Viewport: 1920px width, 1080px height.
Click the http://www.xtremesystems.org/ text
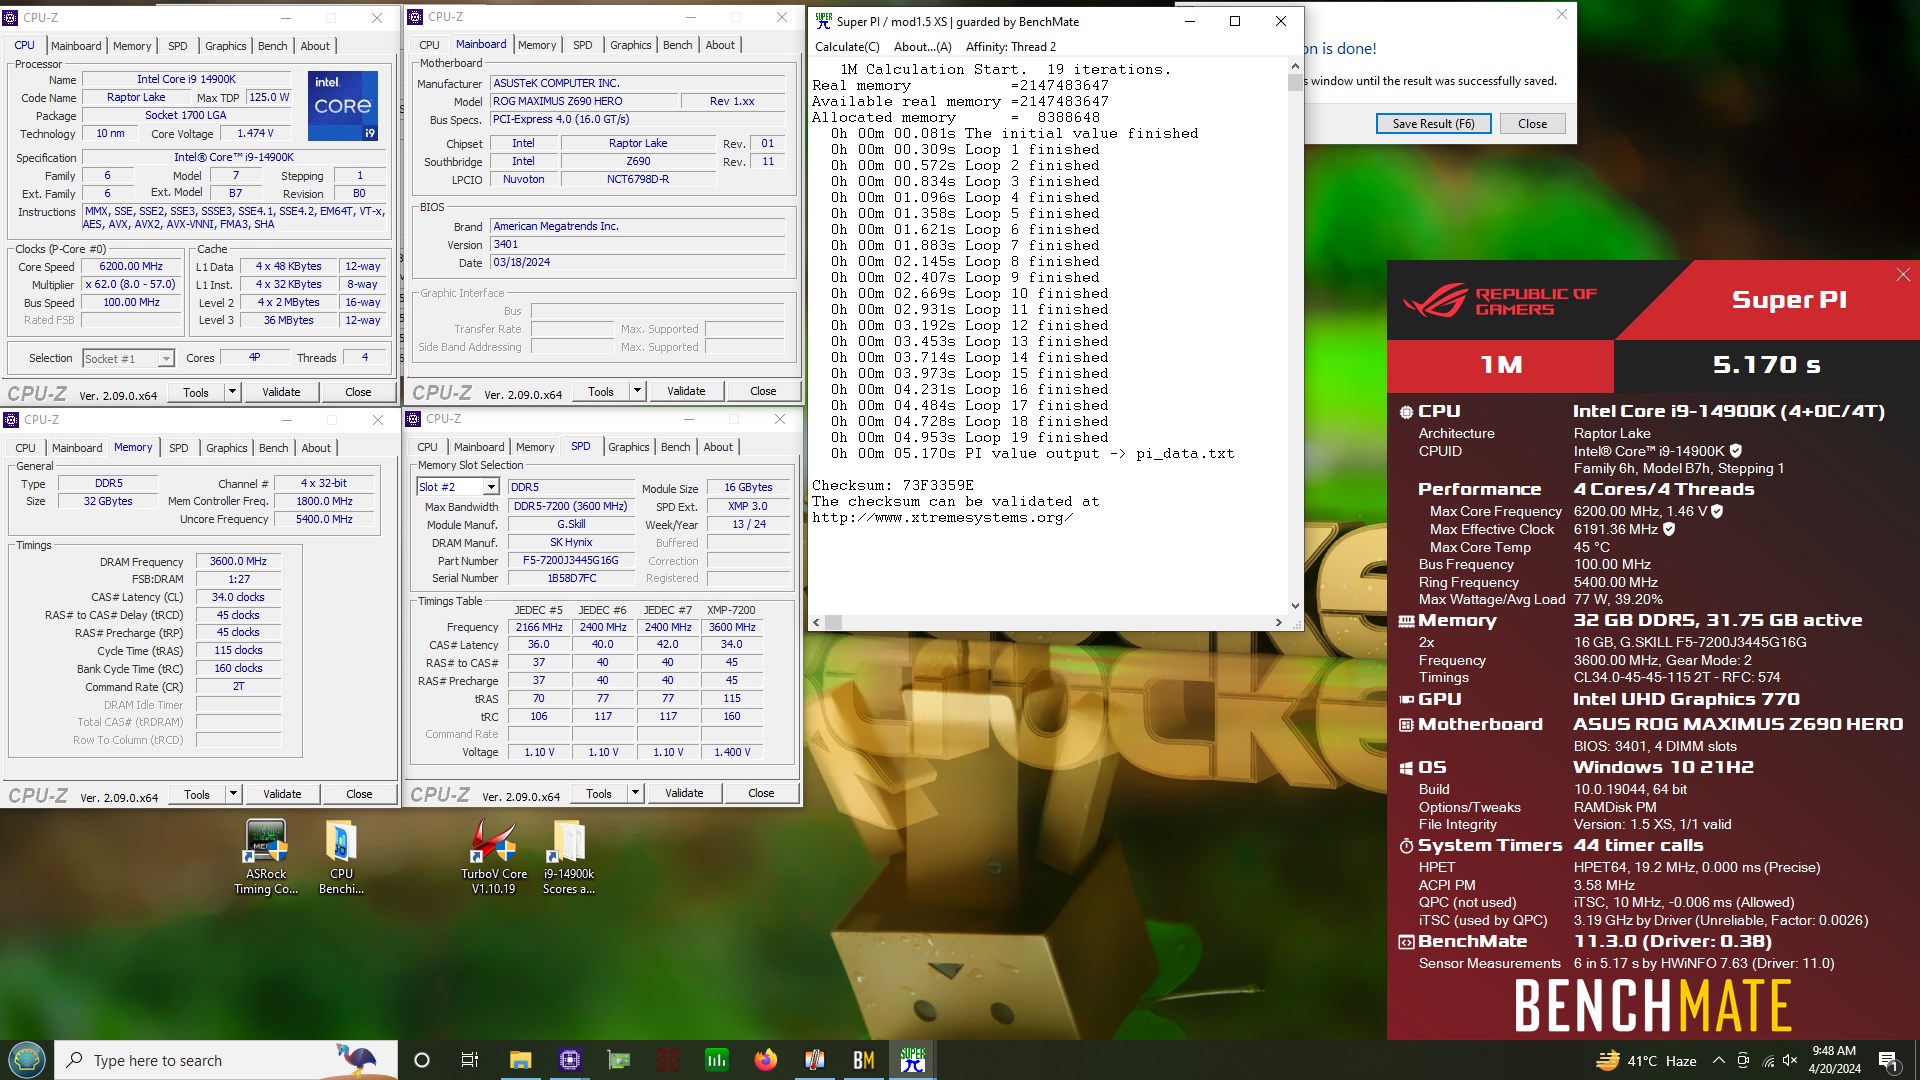coord(942,517)
